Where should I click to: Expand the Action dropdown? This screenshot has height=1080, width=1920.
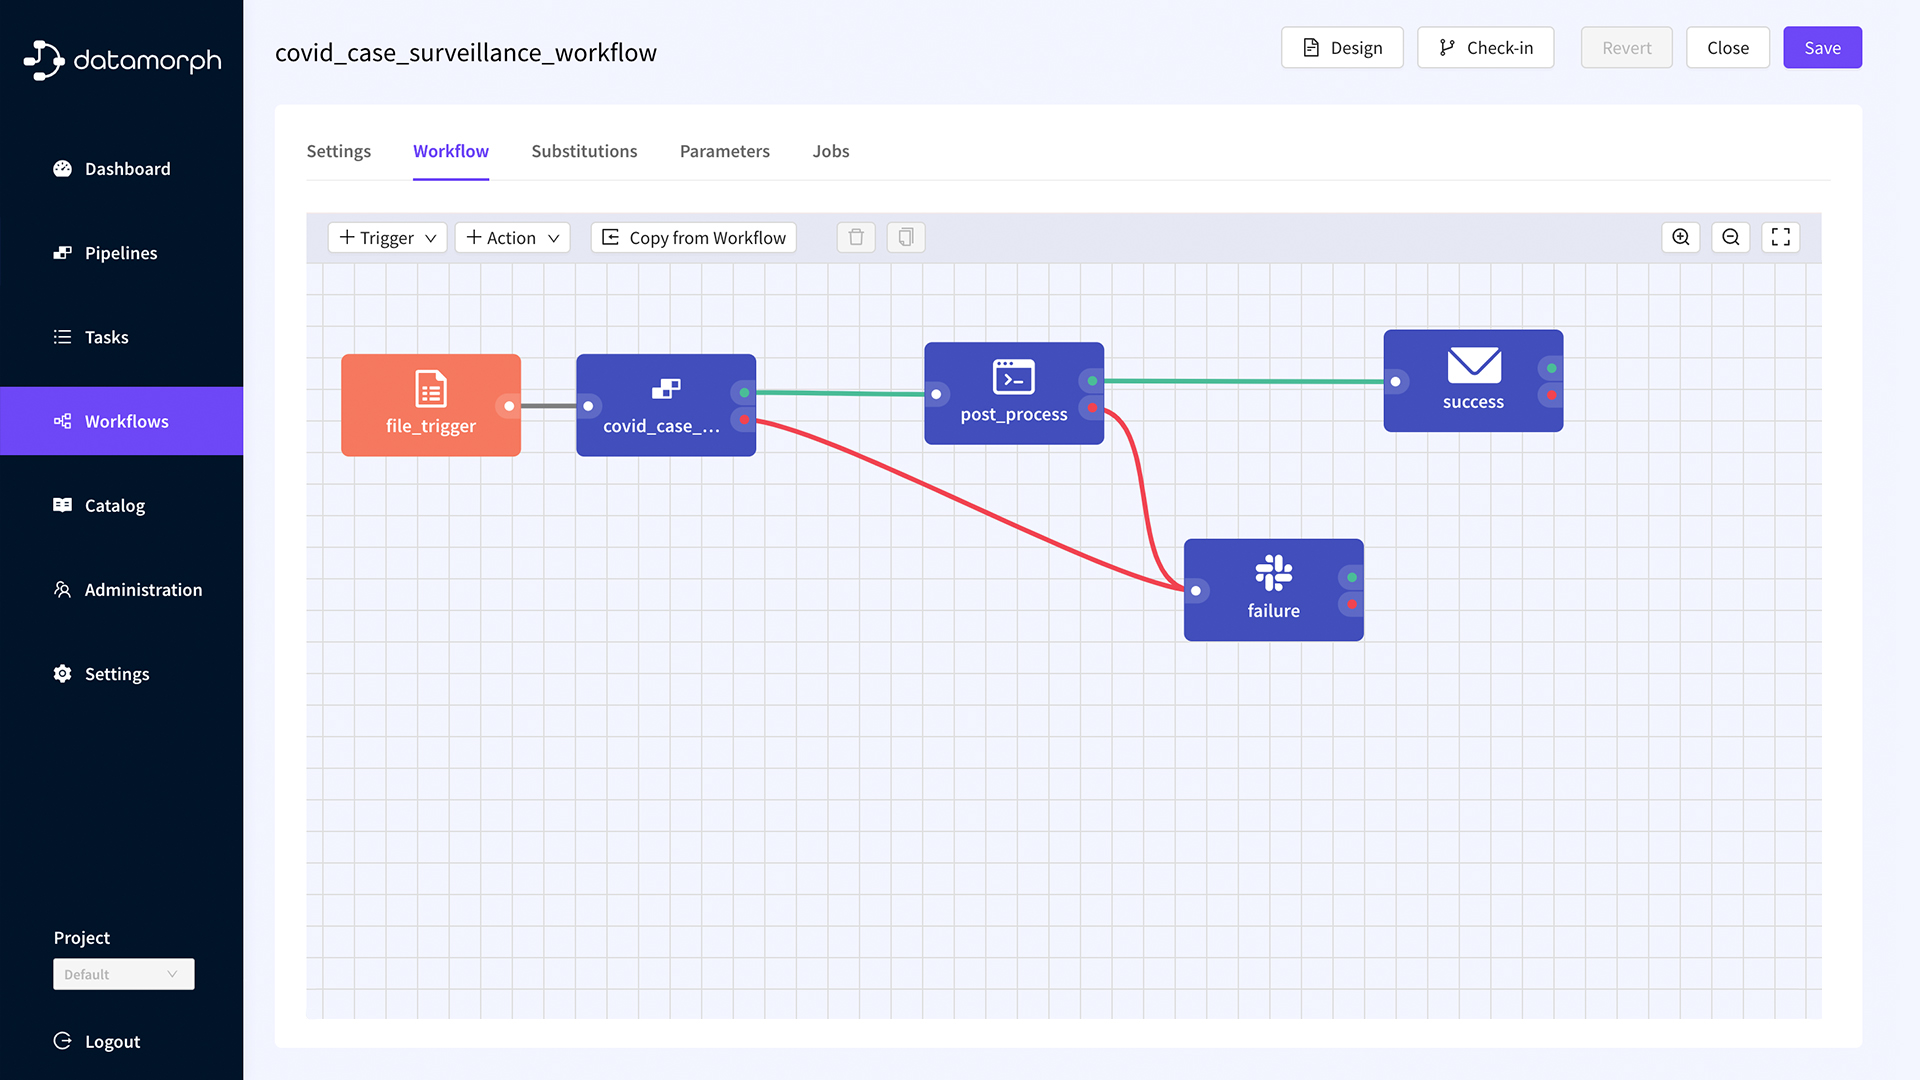(x=512, y=237)
